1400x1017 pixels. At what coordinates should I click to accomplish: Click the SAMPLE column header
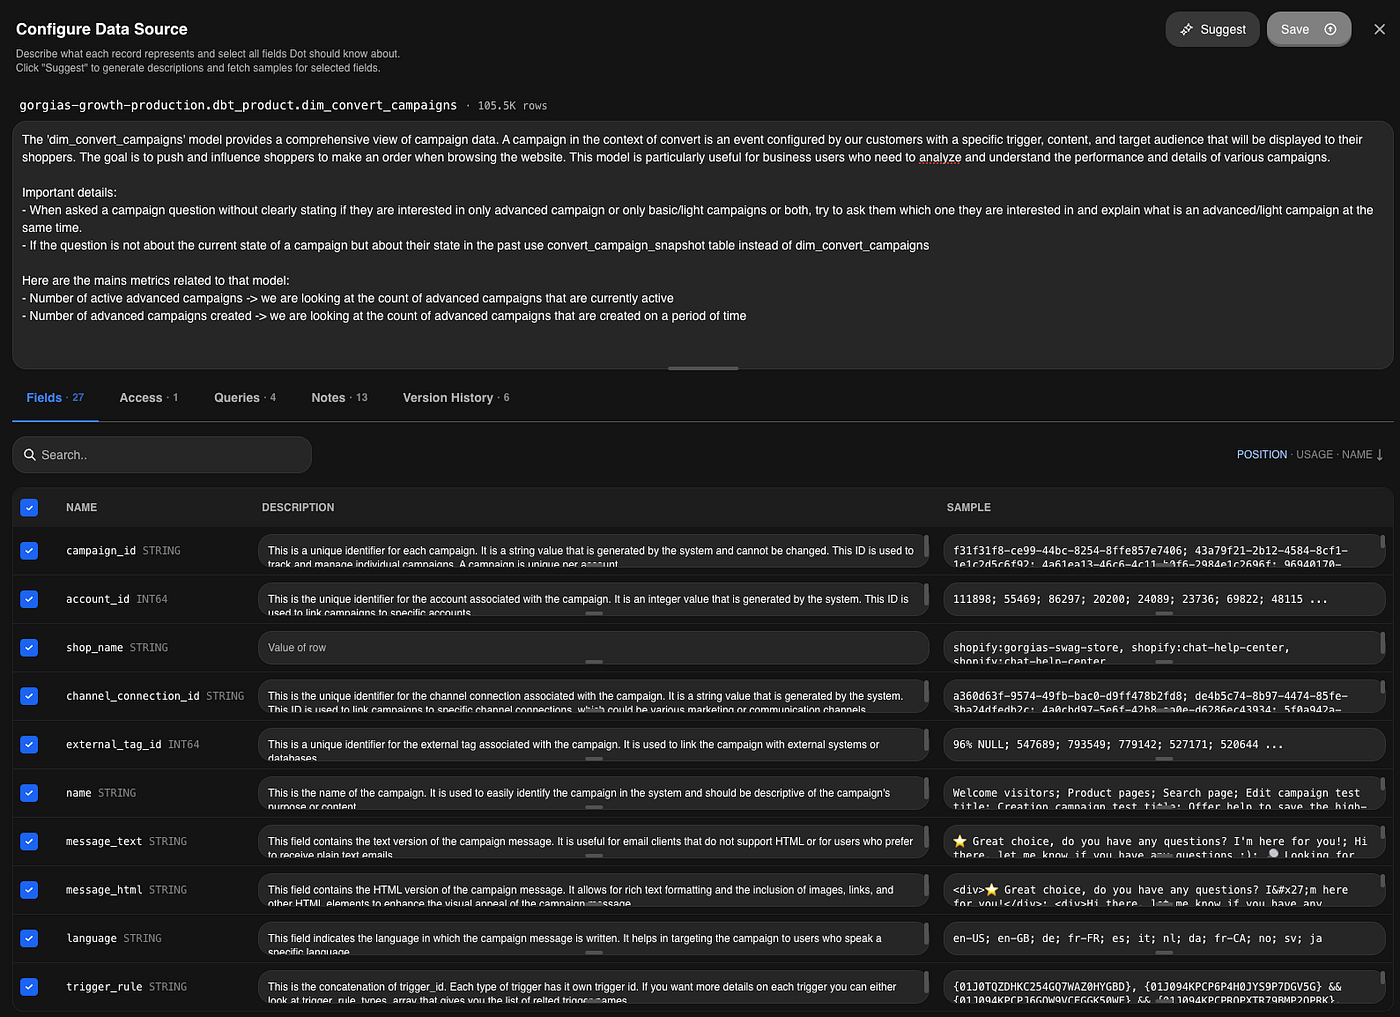[x=969, y=508]
